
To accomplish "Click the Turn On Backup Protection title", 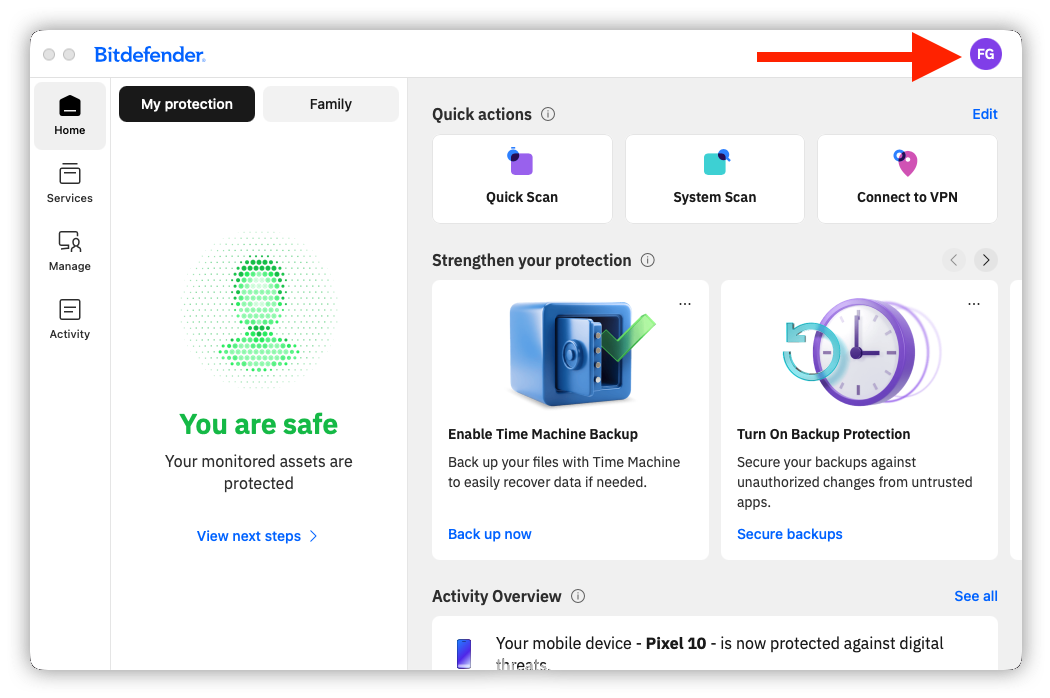I will pos(823,434).
